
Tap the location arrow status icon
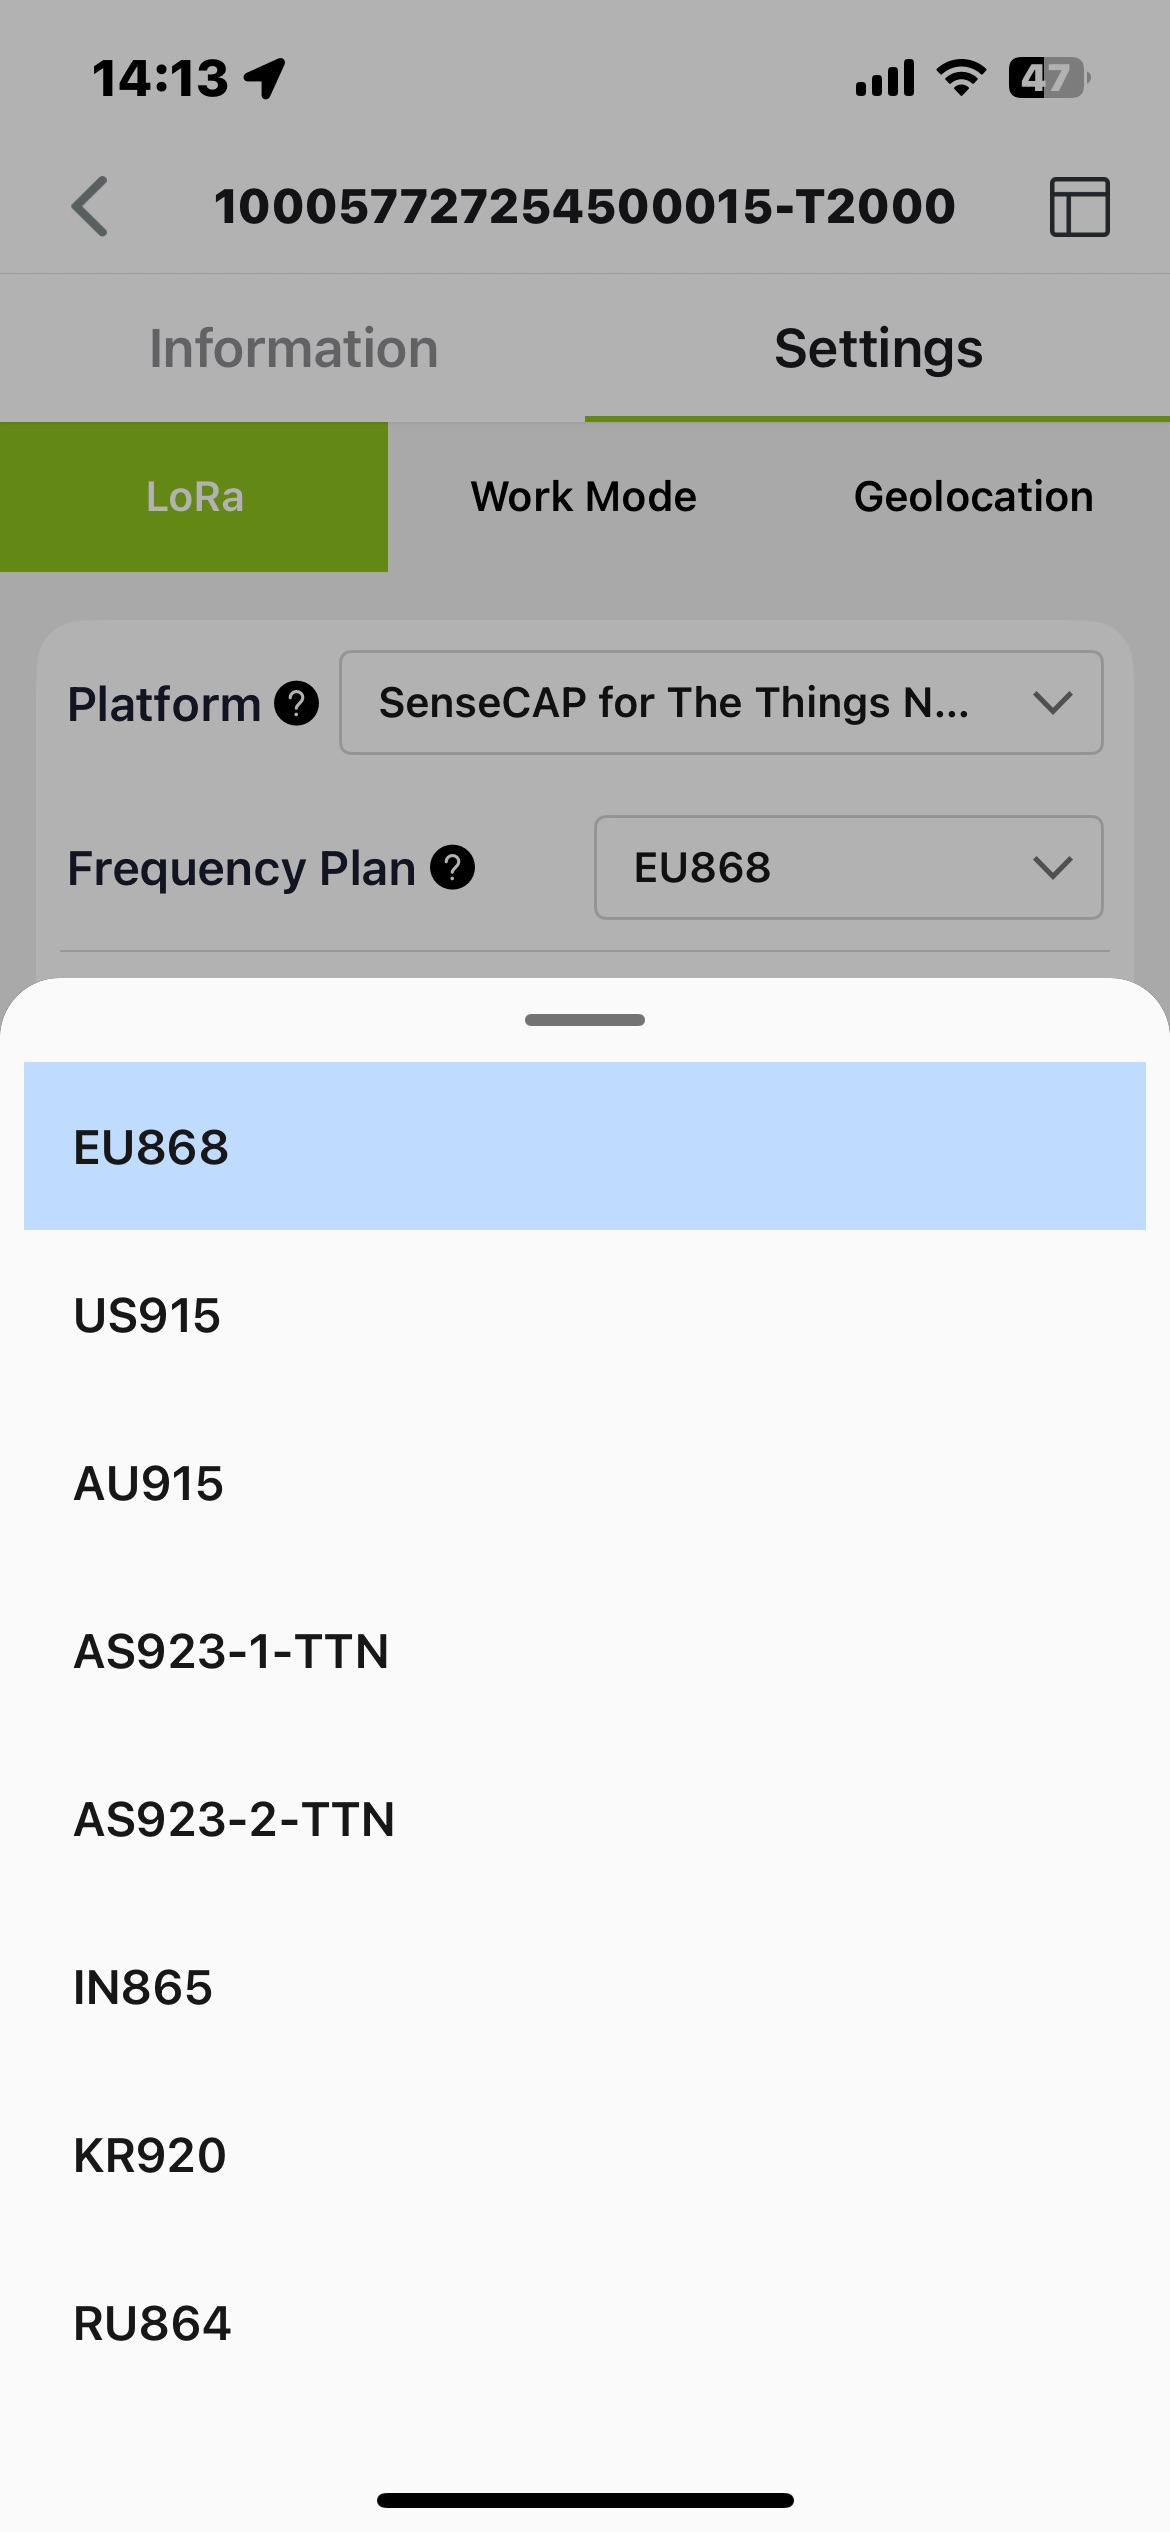tap(266, 78)
